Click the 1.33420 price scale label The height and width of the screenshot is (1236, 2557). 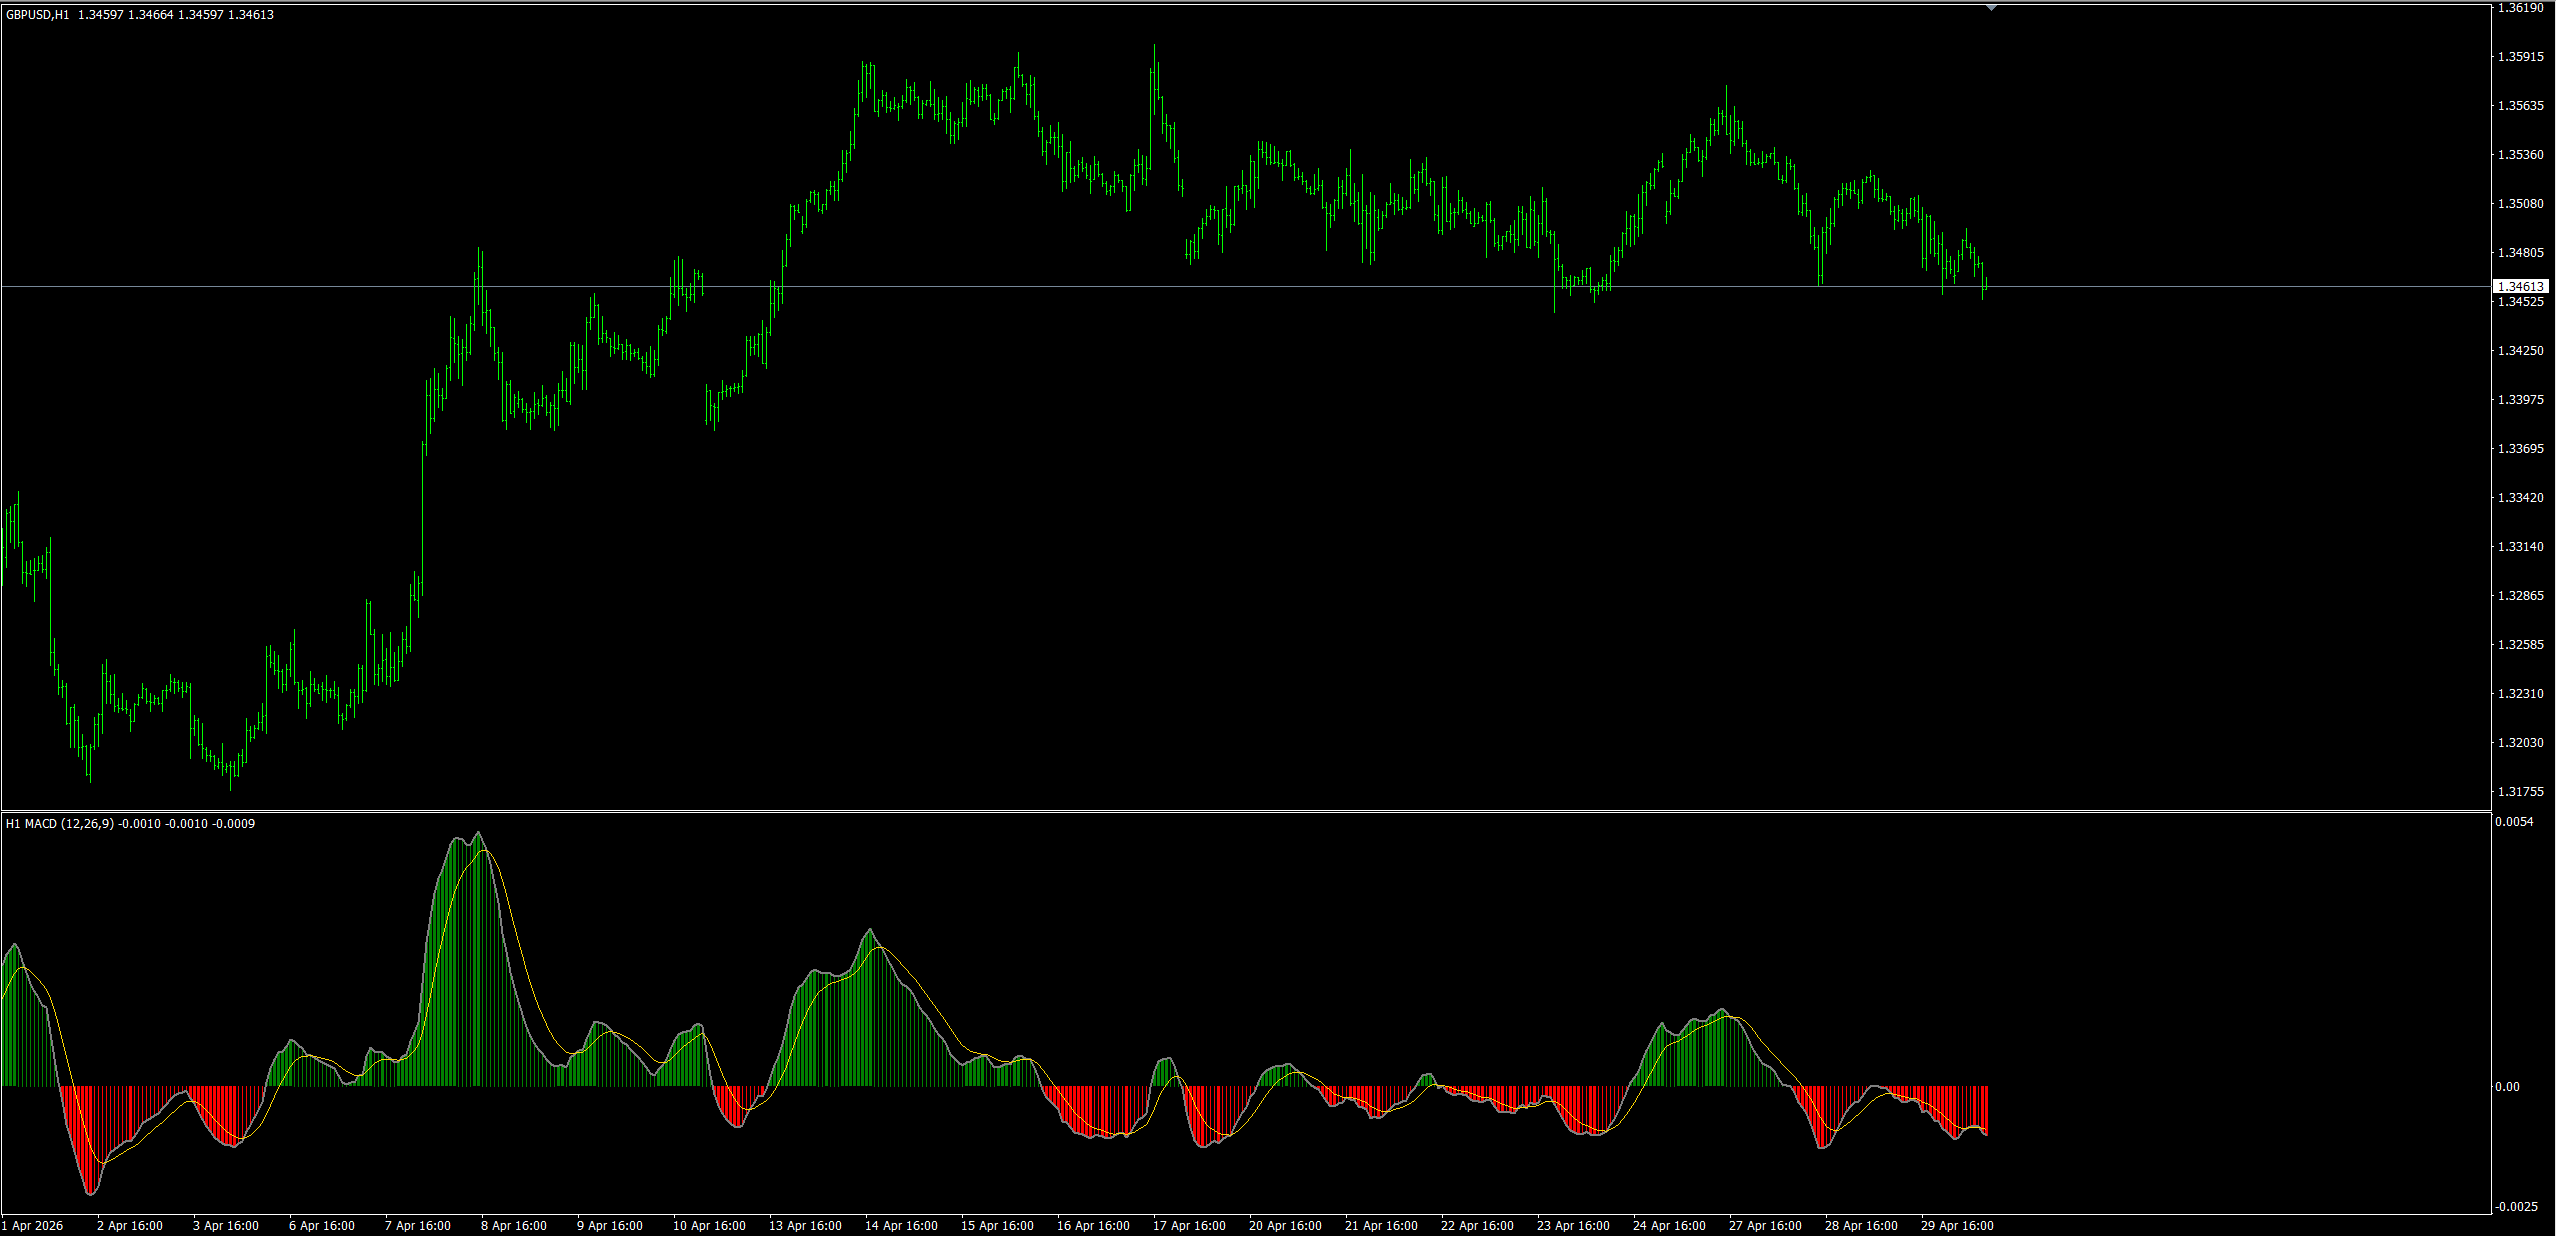click(x=2520, y=498)
